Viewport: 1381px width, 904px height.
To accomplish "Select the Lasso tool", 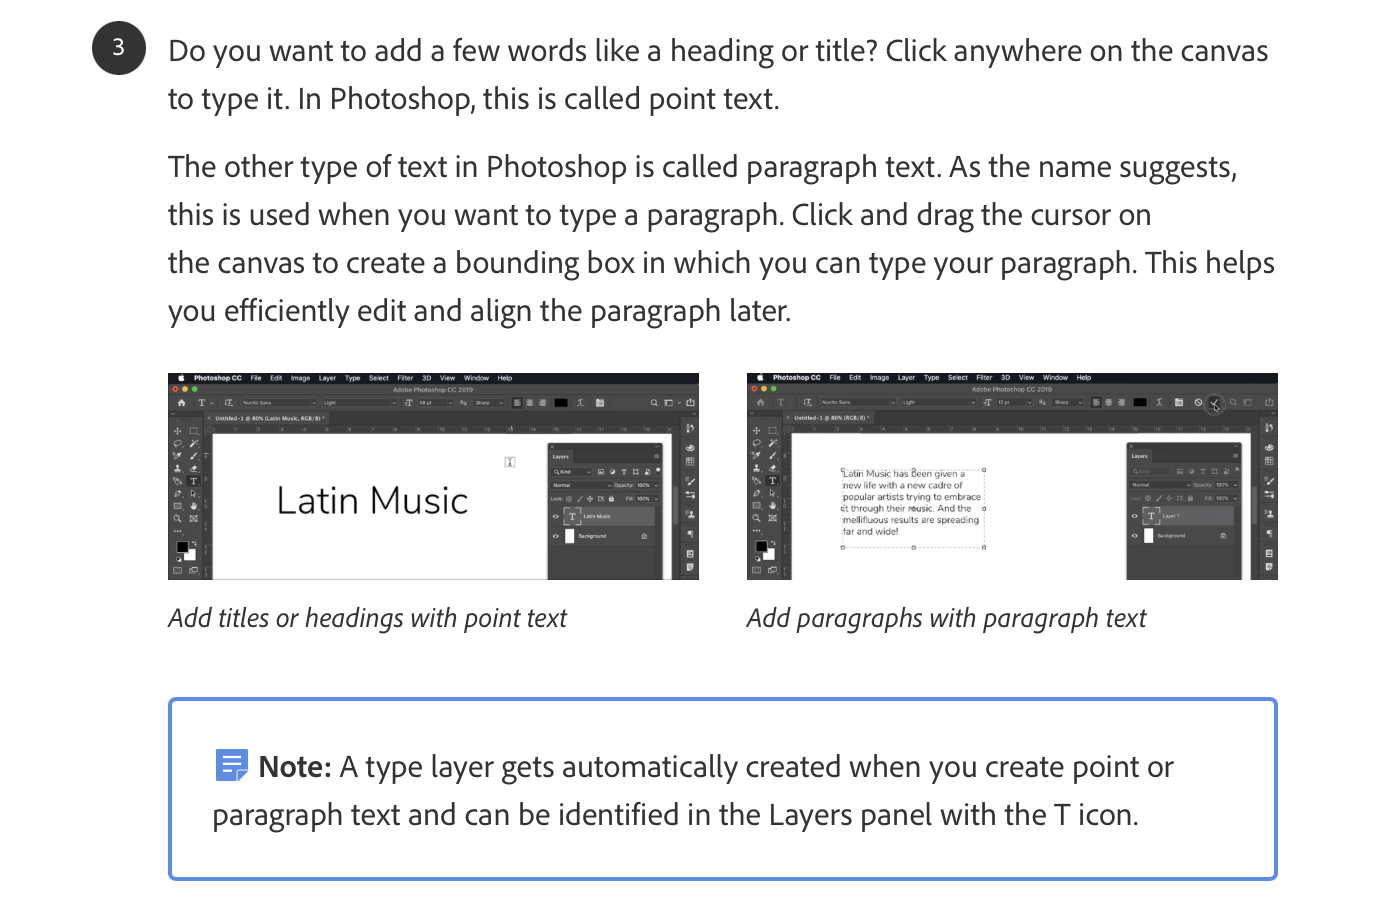I will pos(177,443).
